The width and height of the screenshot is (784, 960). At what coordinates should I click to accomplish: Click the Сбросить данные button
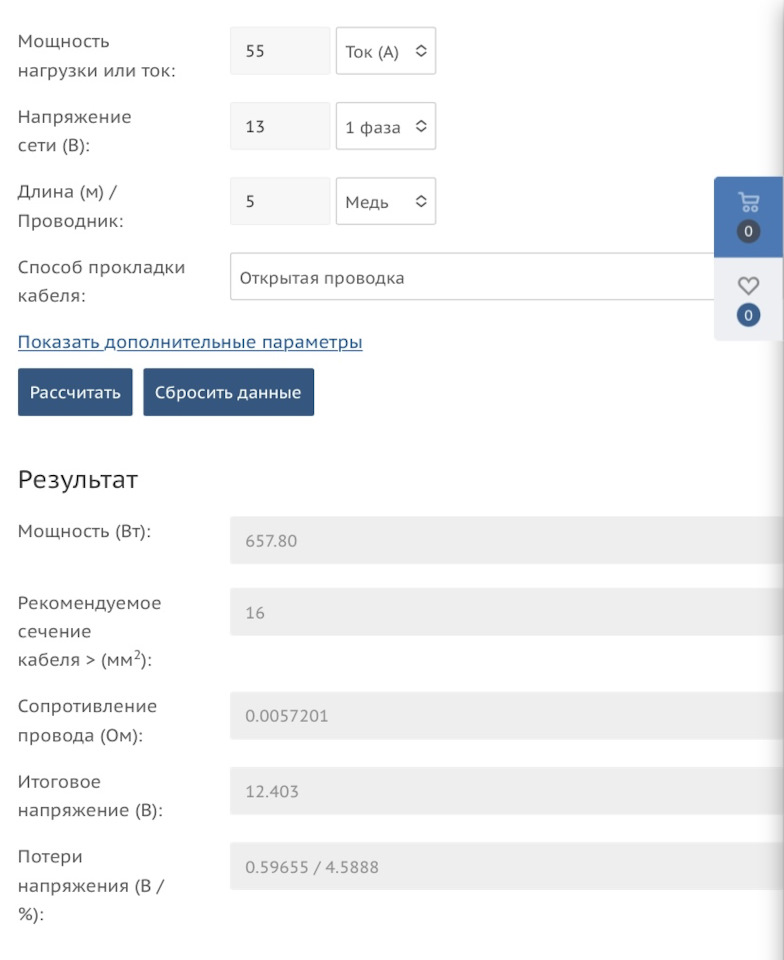point(228,392)
